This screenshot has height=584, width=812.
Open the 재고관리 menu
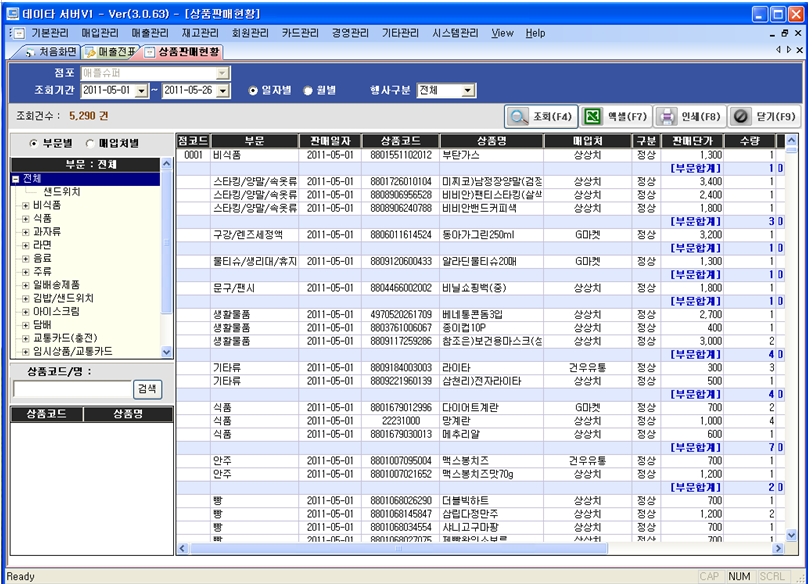point(201,33)
